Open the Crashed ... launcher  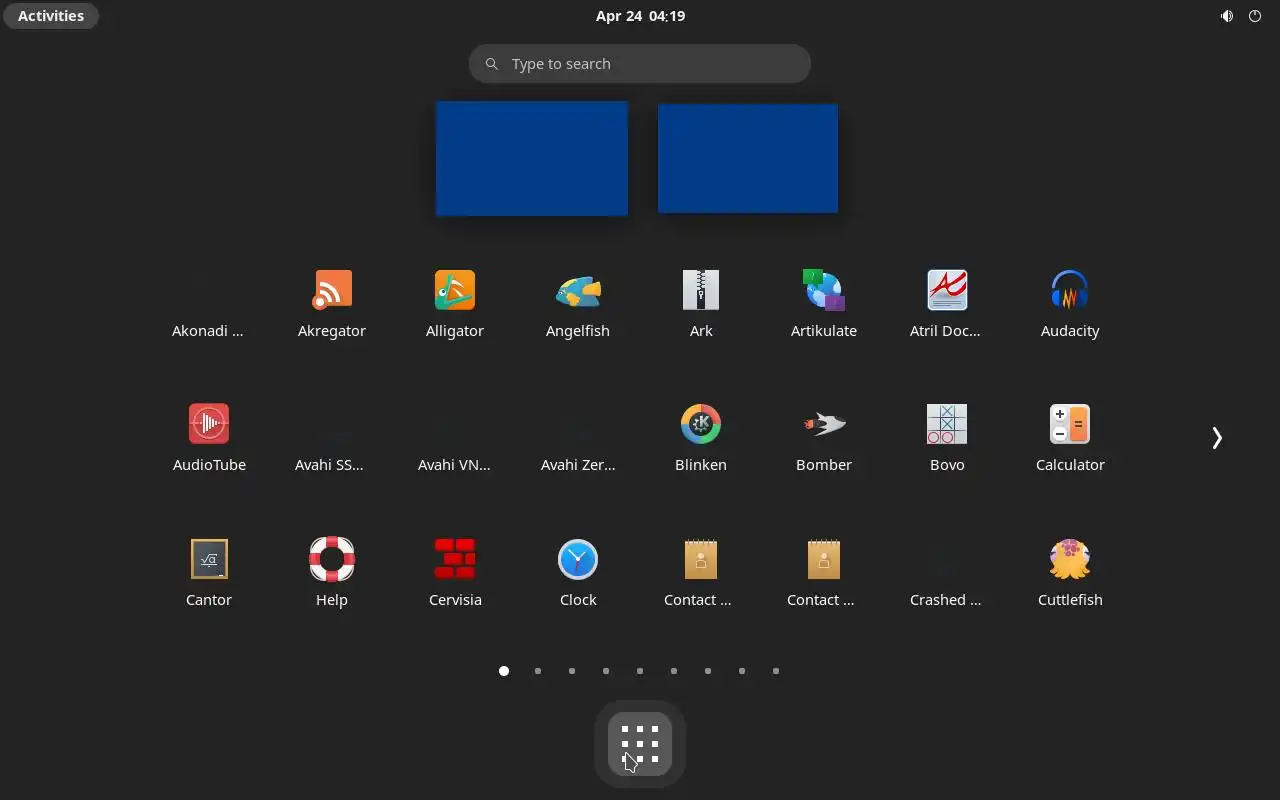point(946,574)
